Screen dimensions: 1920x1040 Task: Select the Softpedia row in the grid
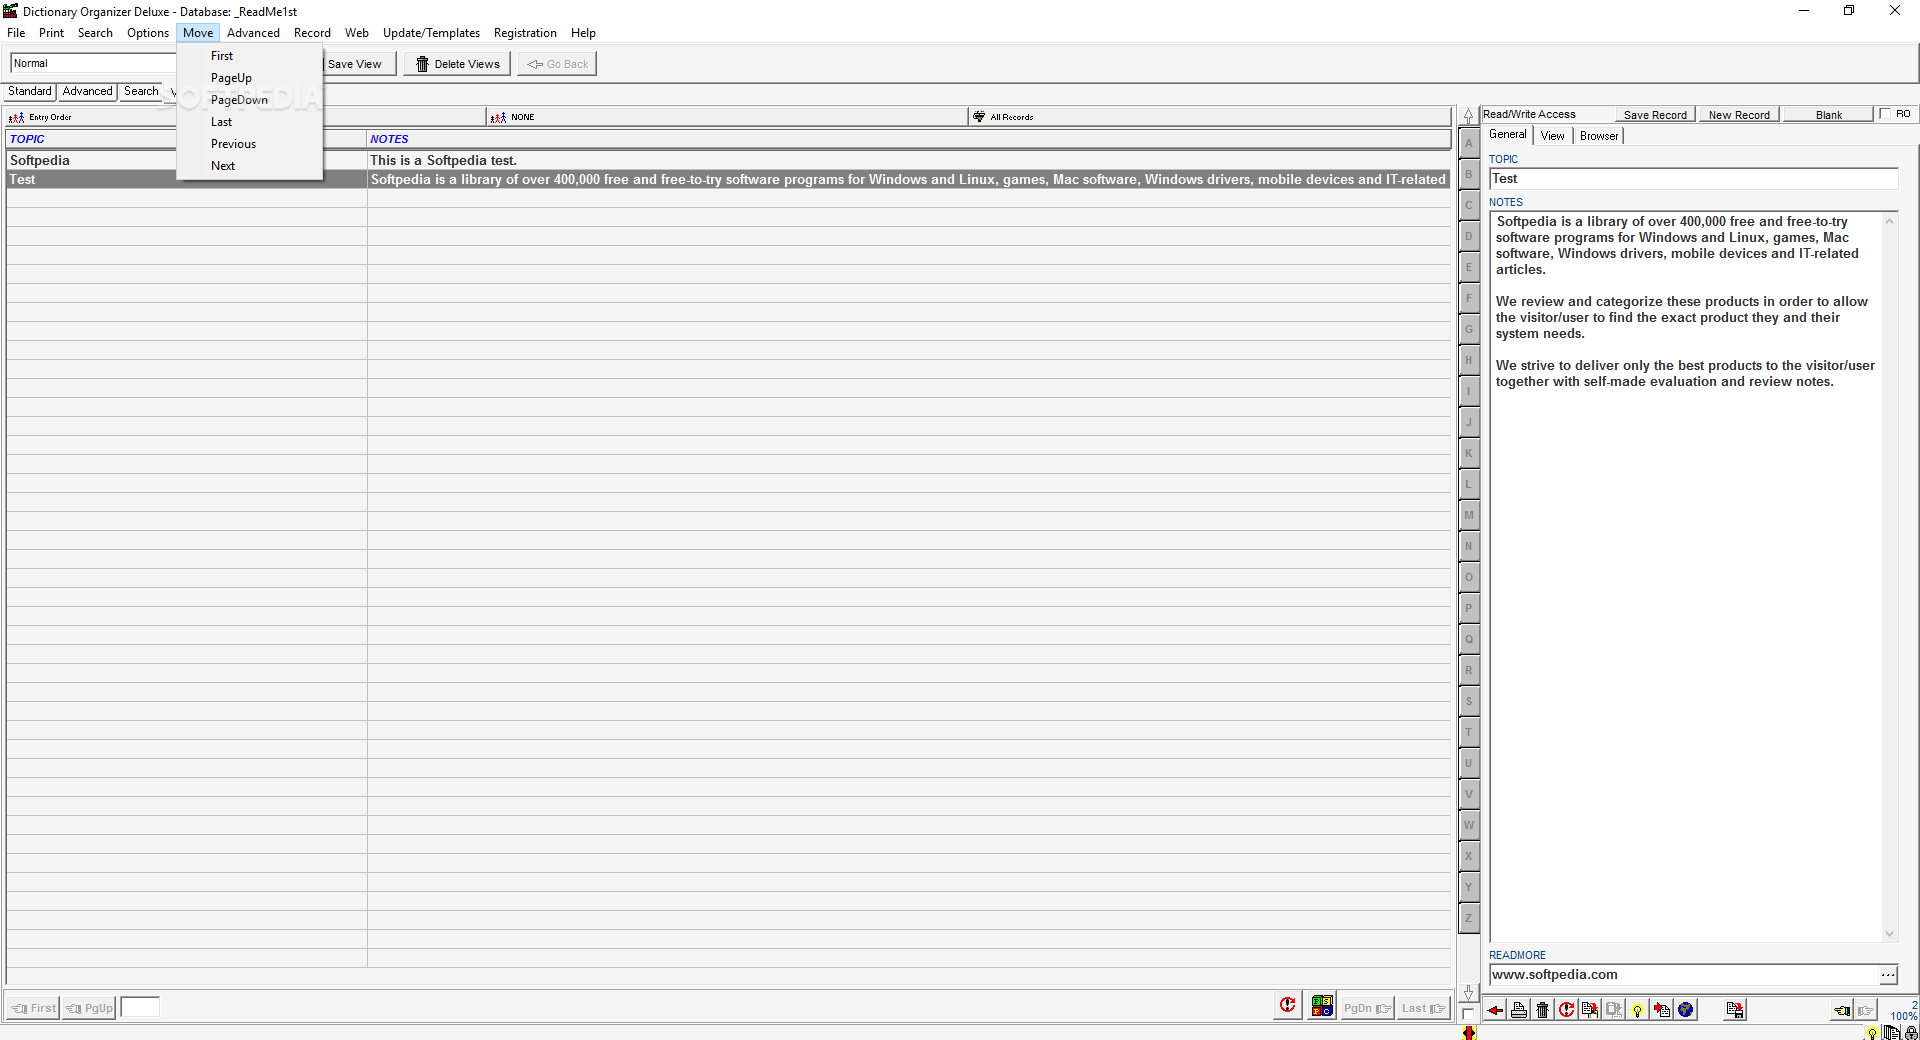click(x=728, y=160)
